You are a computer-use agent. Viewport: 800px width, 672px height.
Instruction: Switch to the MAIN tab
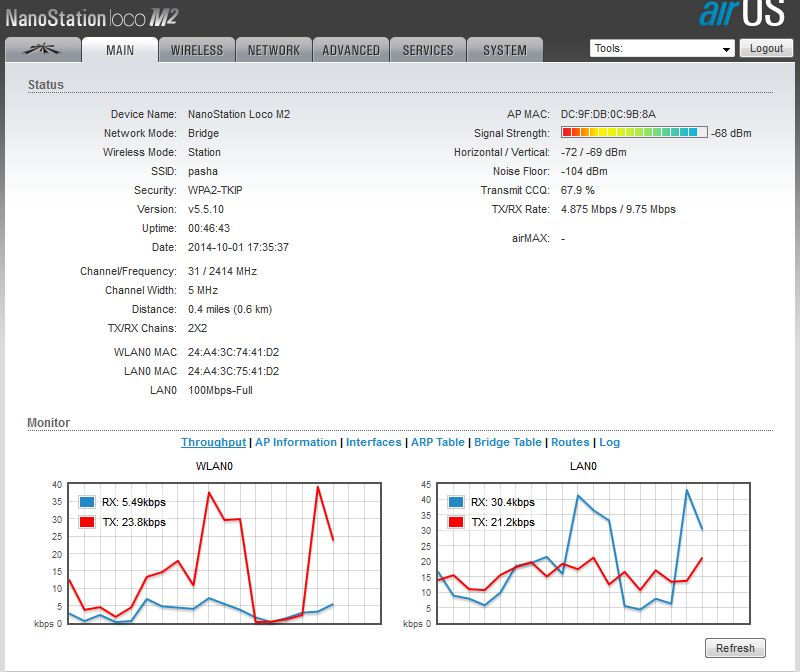(x=120, y=50)
